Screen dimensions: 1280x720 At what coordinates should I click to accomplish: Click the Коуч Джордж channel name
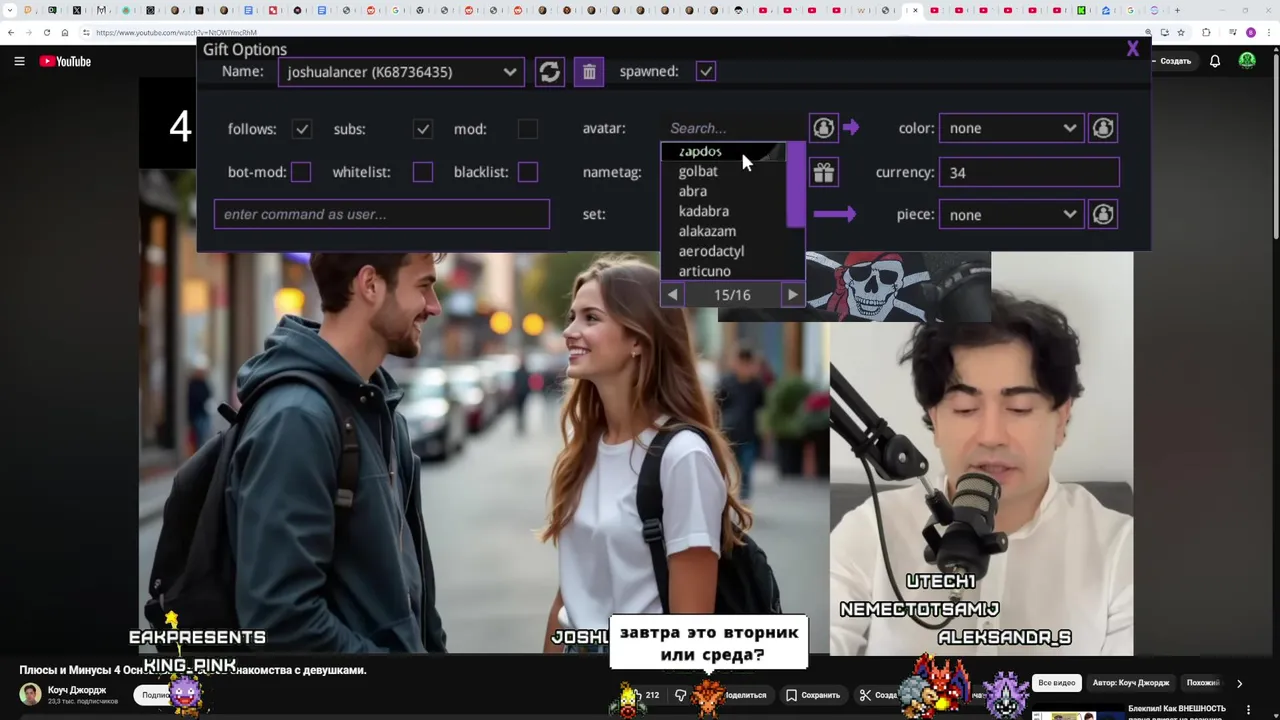(77, 690)
